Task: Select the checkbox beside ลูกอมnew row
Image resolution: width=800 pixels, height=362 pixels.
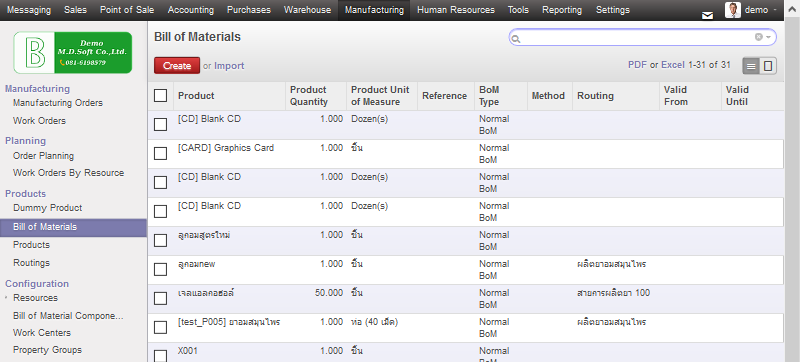Action: (160, 270)
